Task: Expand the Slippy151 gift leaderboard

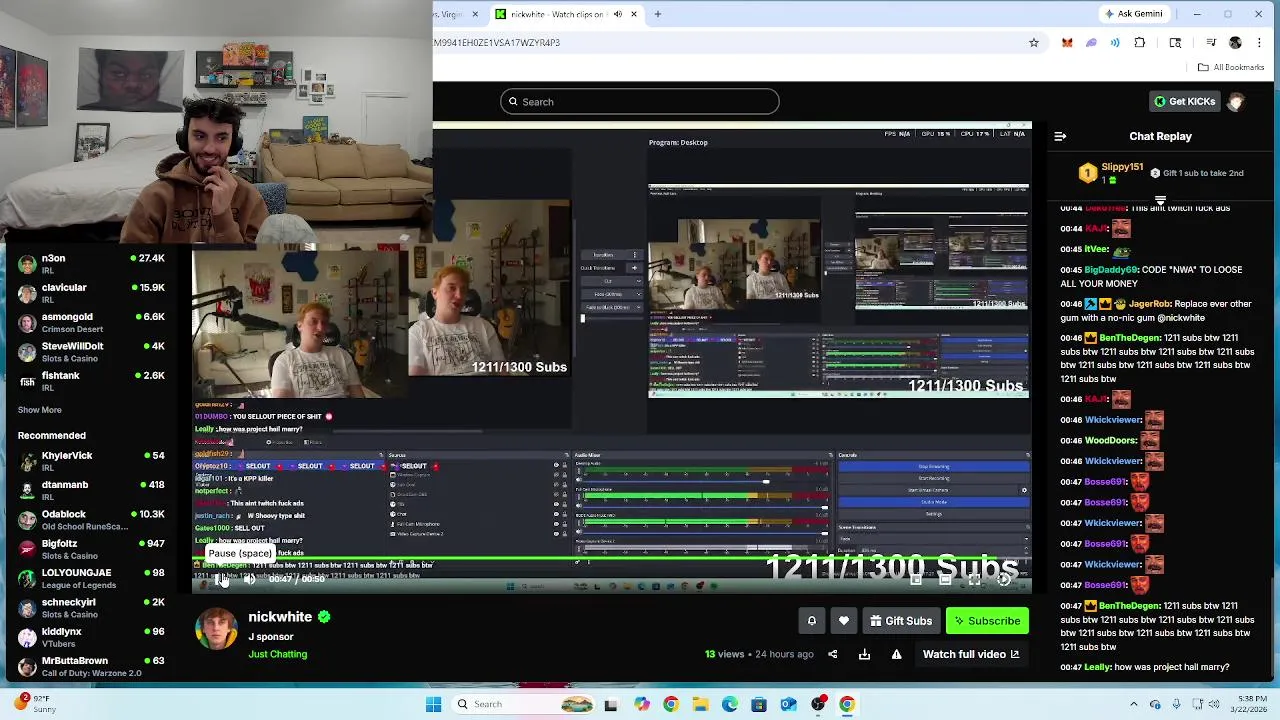Action: tap(1160, 199)
